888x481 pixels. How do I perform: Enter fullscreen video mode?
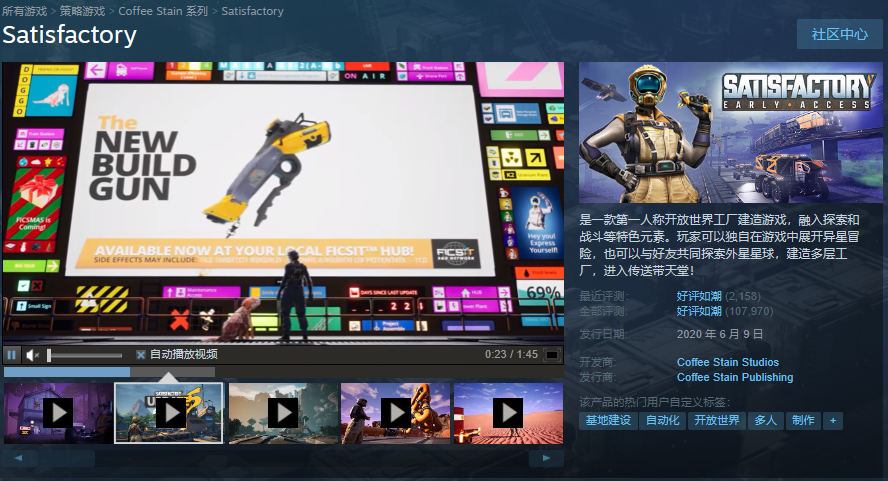(551, 355)
